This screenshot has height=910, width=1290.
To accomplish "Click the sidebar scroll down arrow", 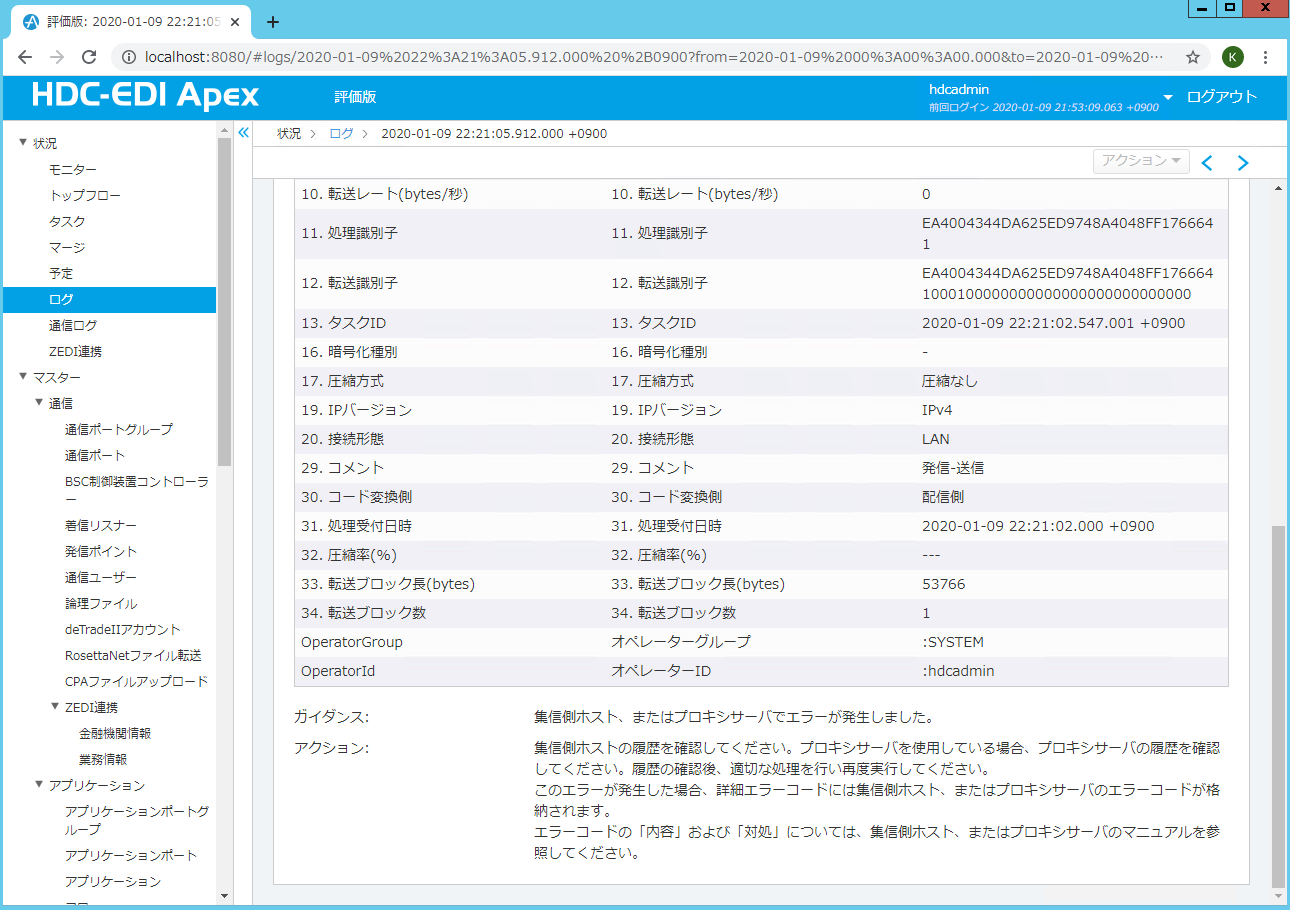I will (x=224, y=896).
